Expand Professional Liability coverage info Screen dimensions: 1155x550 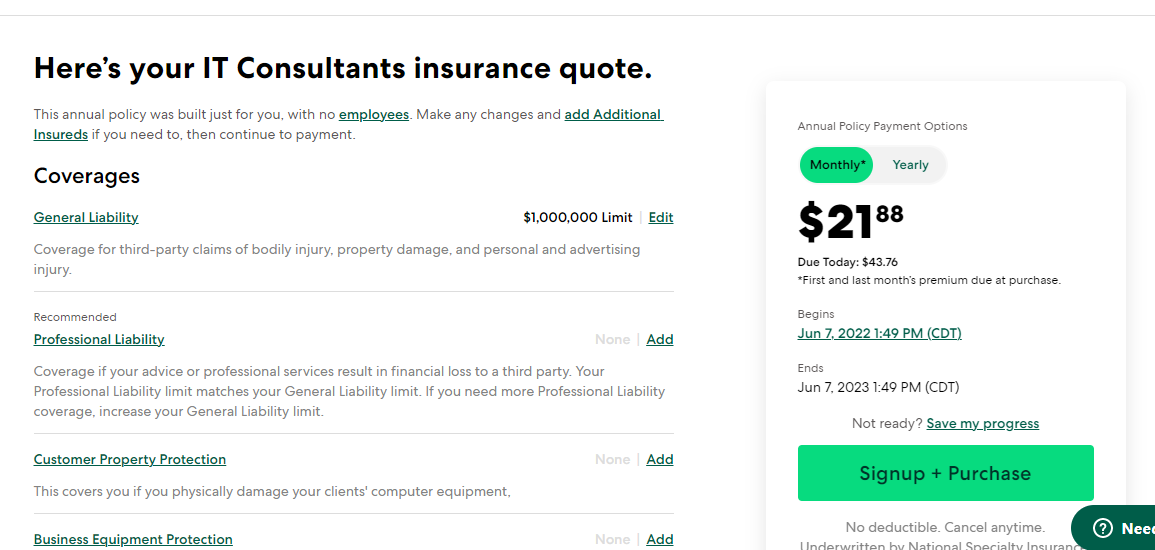(x=99, y=339)
